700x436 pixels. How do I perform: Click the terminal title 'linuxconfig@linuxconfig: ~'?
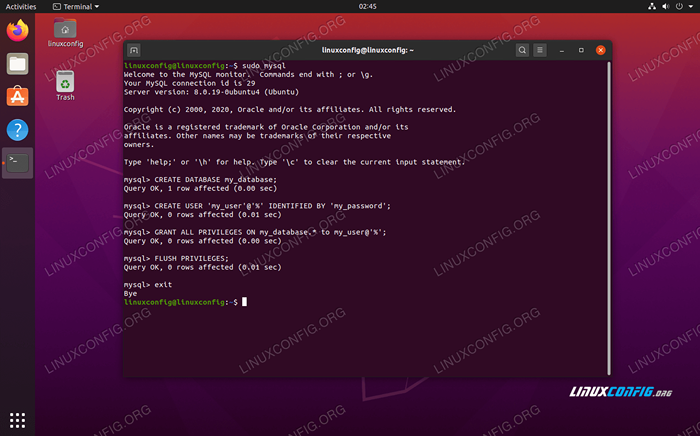pyautogui.click(x=367, y=50)
